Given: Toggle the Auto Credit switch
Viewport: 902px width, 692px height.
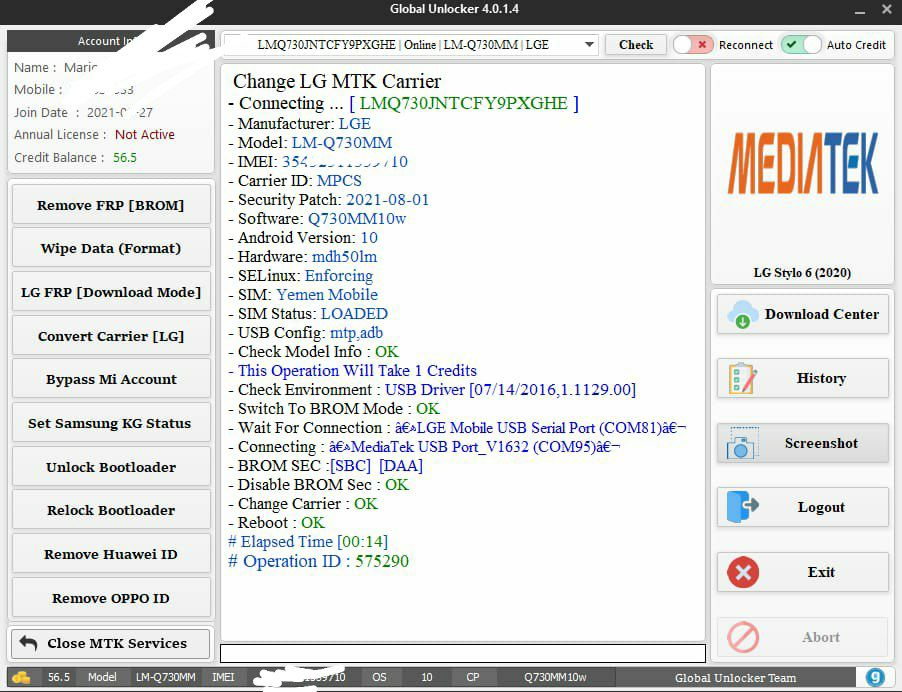Looking at the screenshot, I should (801, 45).
